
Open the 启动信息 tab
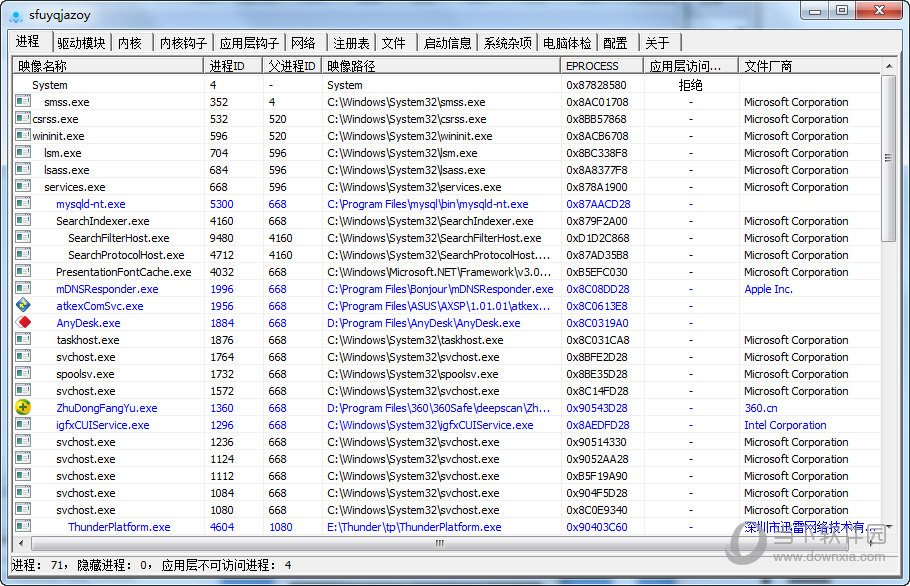[x=447, y=43]
